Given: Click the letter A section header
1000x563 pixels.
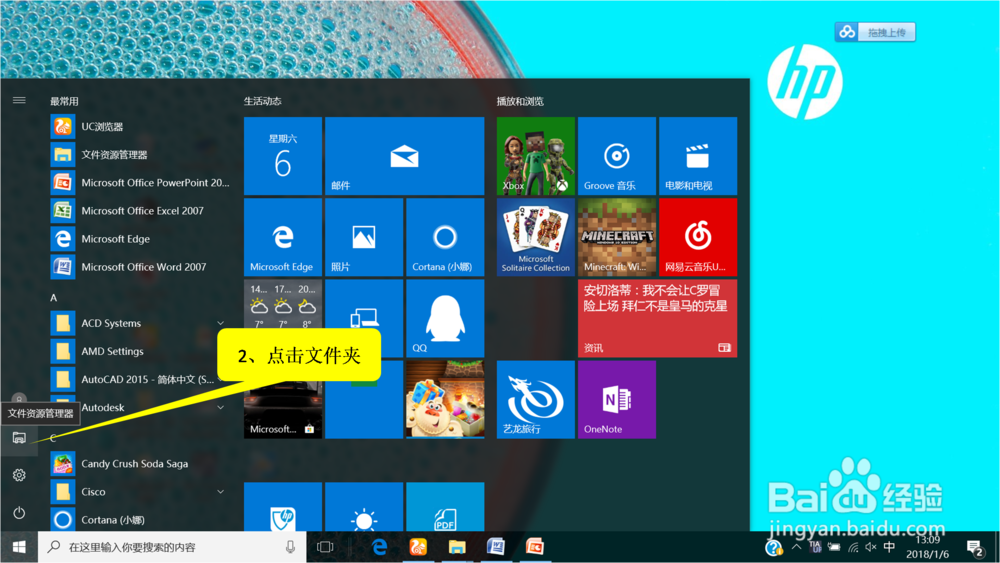Looking at the screenshot, I should pos(54,297).
